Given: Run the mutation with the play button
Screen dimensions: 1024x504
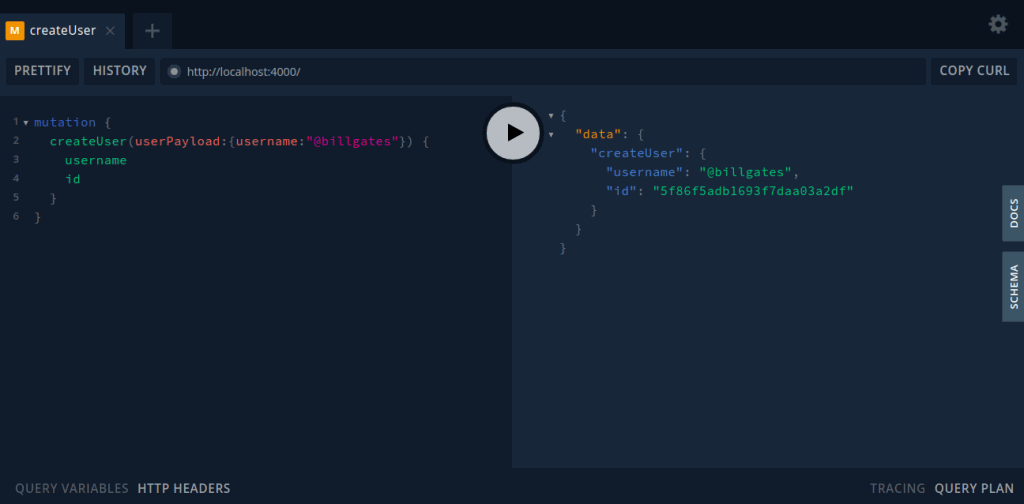Looking at the screenshot, I should (514, 133).
